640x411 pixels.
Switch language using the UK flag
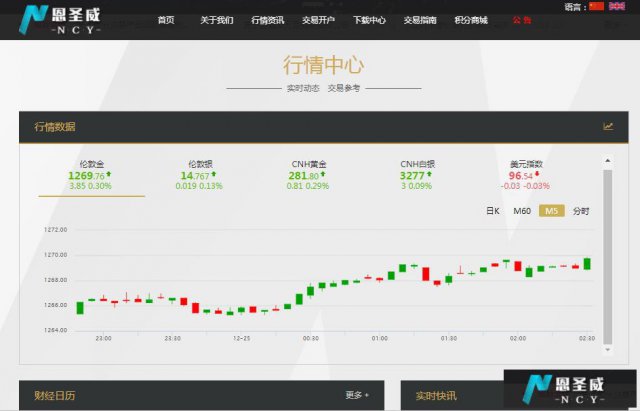[617, 6]
